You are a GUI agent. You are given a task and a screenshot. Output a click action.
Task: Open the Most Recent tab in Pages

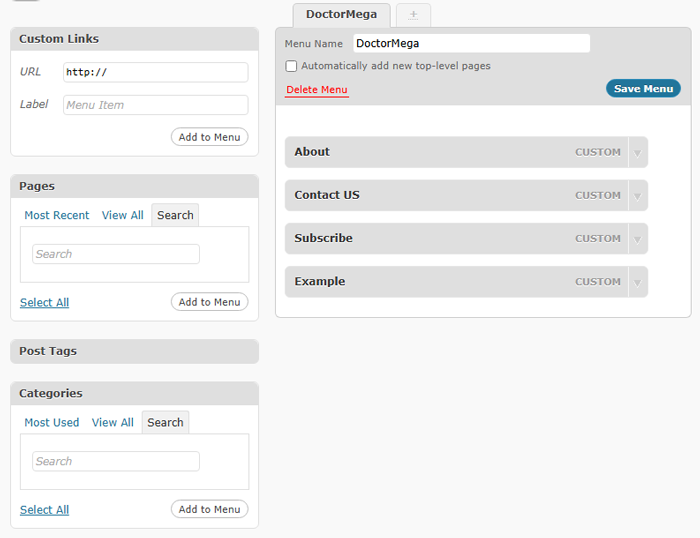[57, 215]
